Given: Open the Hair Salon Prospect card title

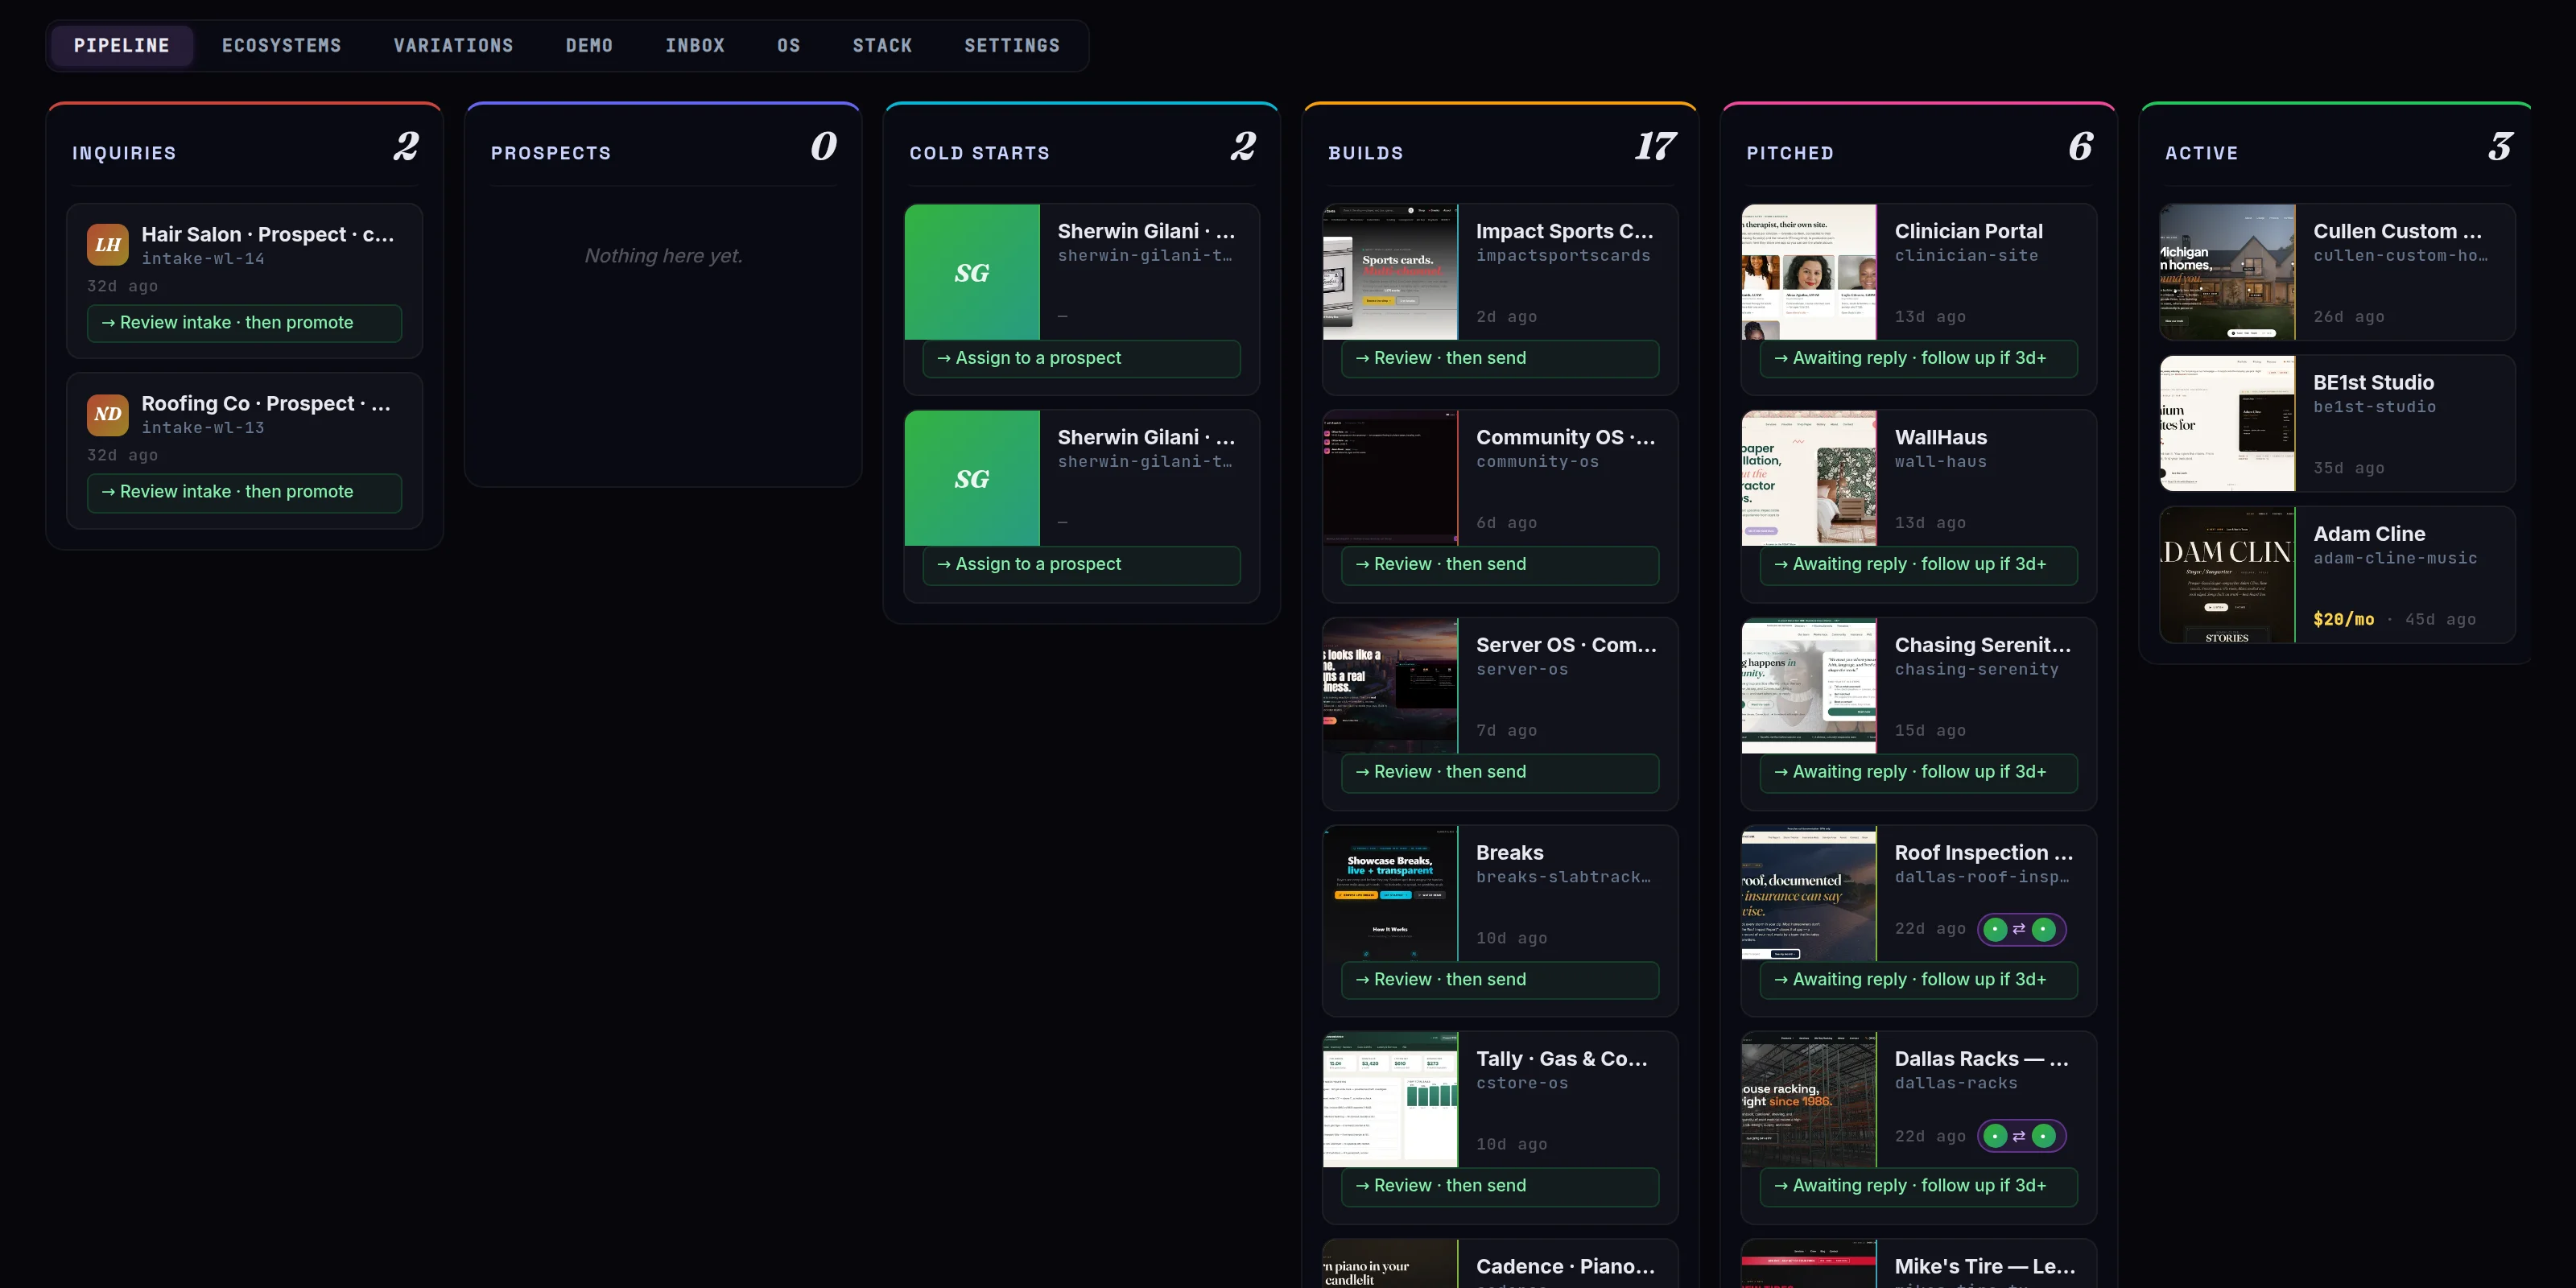Looking at the screenshot, I should tap(268, 234).
